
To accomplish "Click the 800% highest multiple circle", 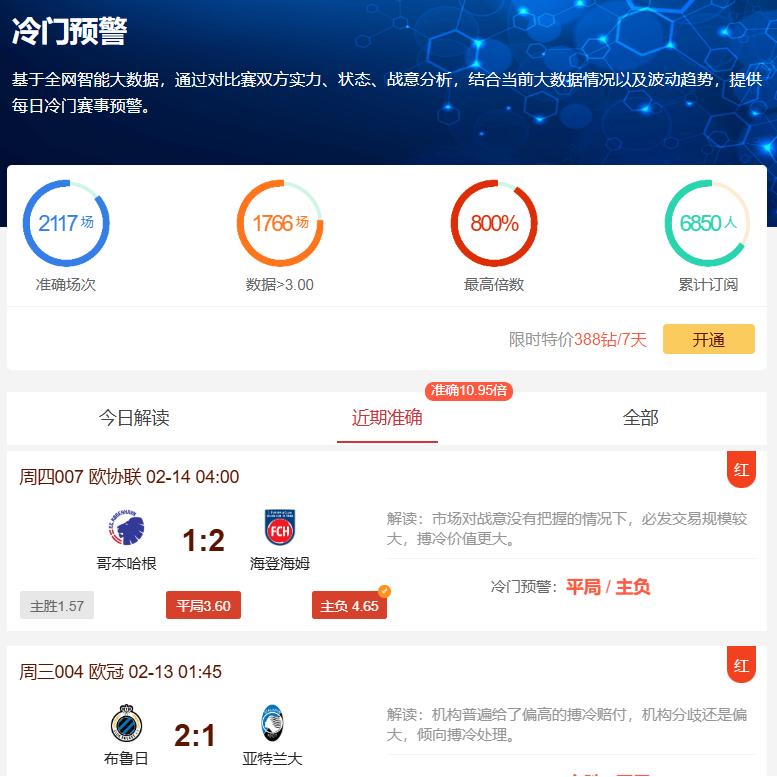I will (x=494, y=223).
